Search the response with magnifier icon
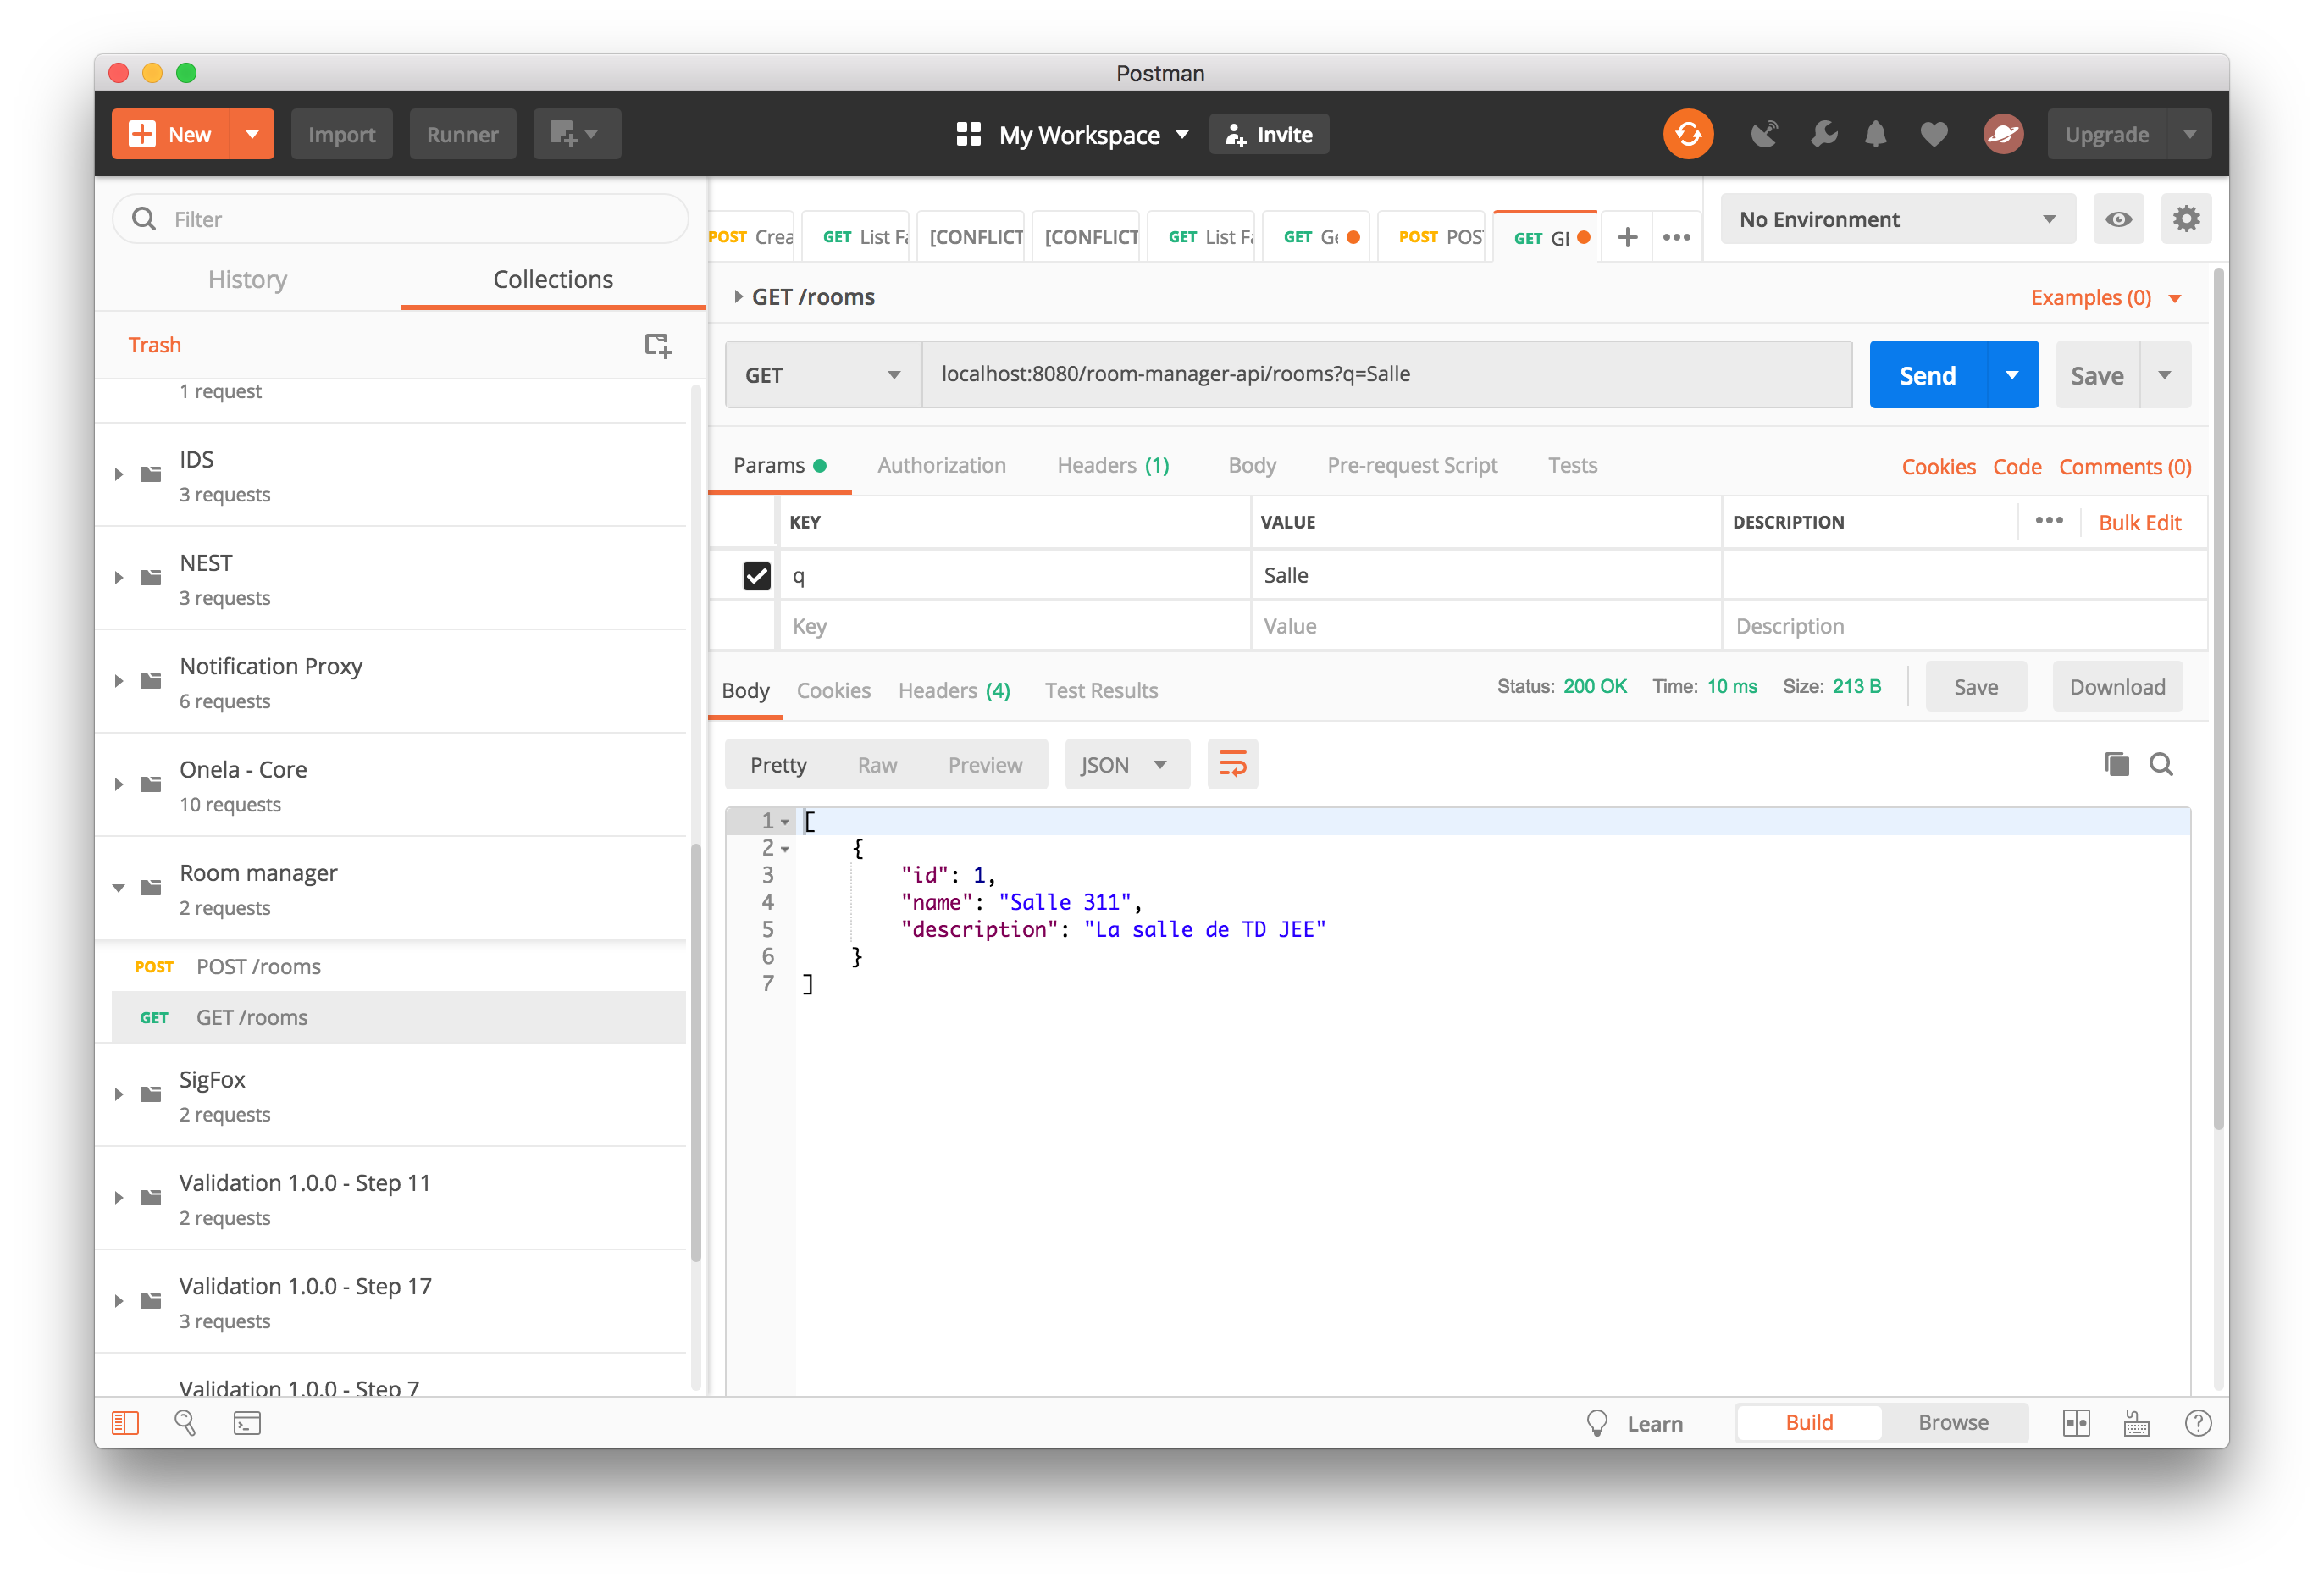Viewport: 2324px width, 1584px height. [x=2161, y=765]
